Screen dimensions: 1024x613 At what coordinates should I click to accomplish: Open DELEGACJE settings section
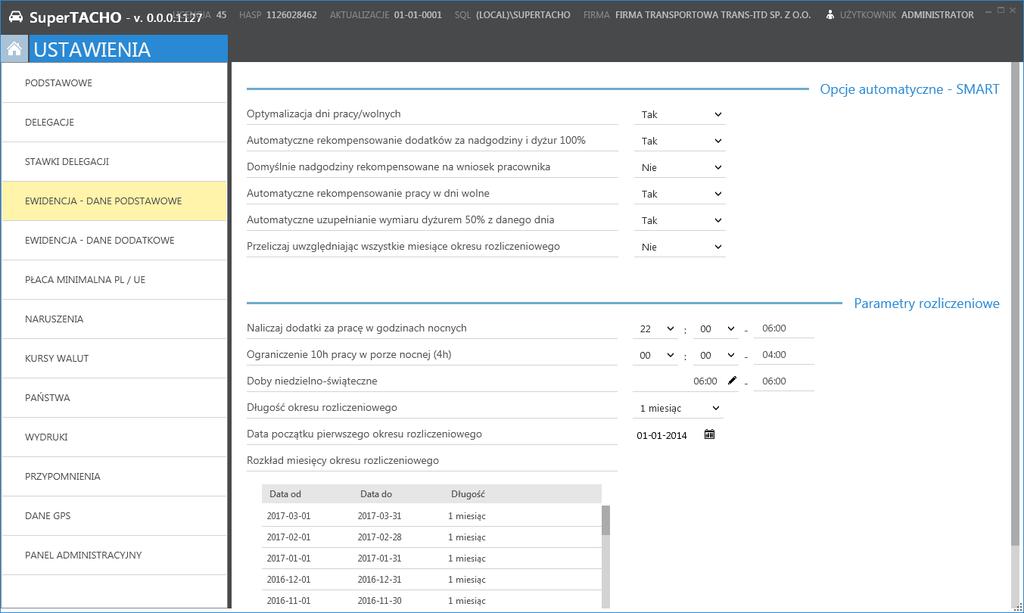pyautogui.click(x=114, y=122)
